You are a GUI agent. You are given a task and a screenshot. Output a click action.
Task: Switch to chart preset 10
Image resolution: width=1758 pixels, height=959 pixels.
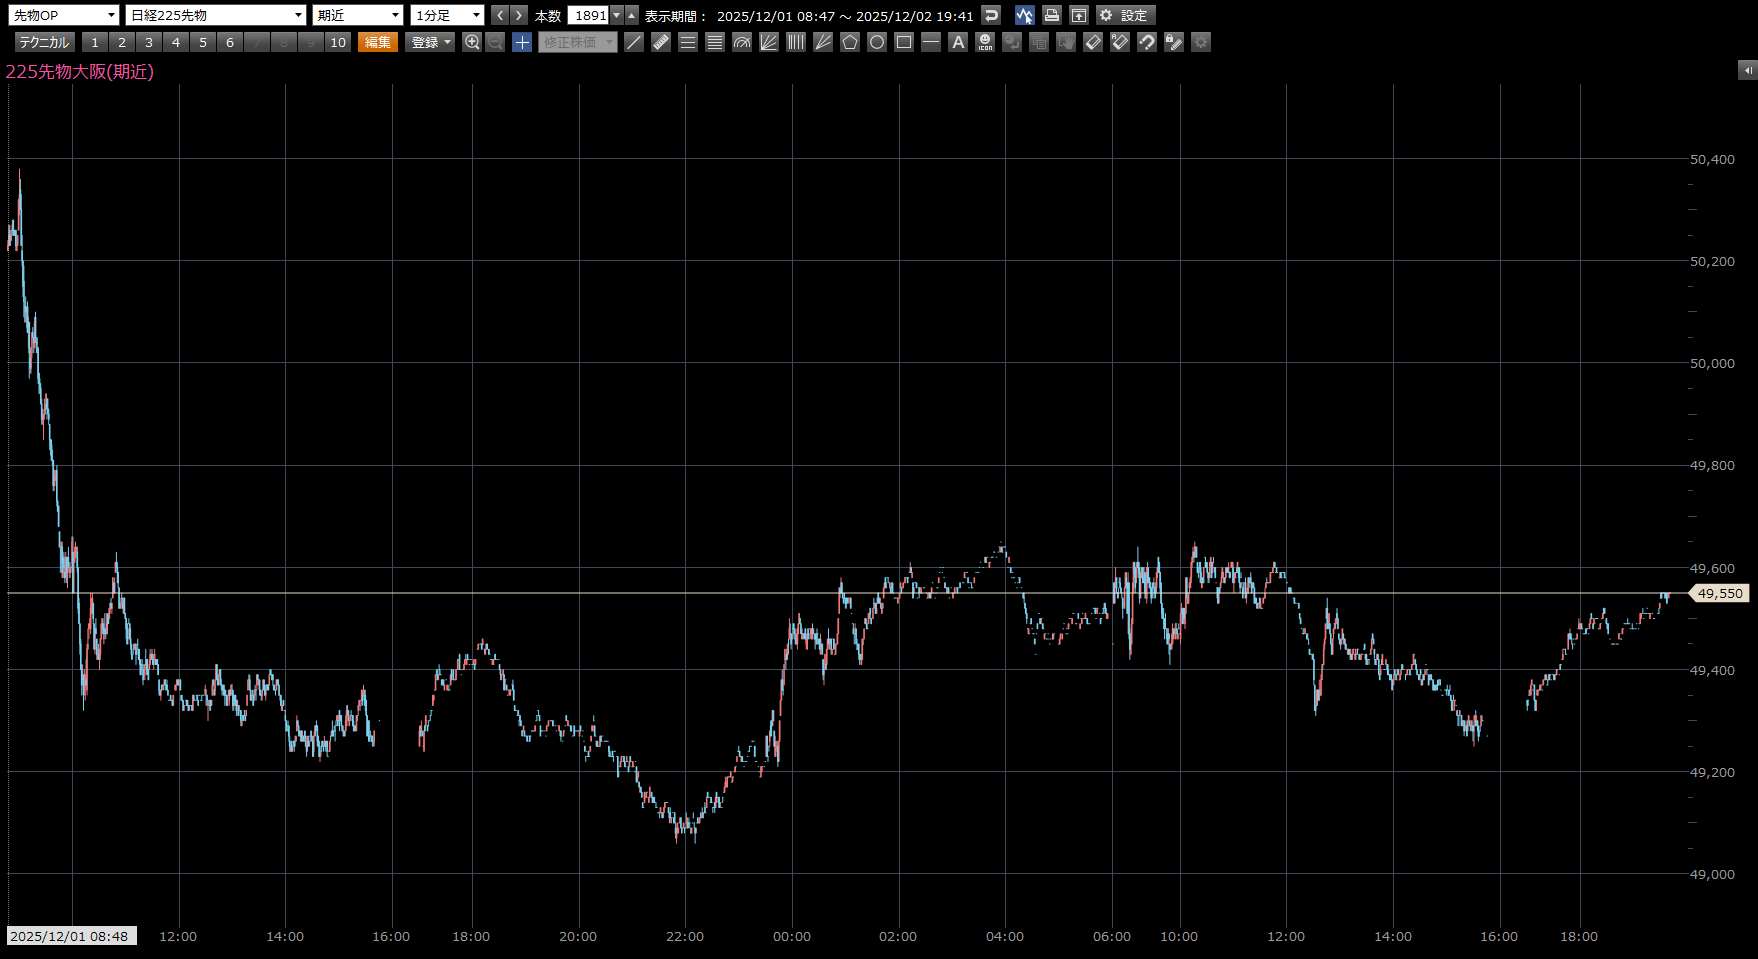tap(338, 42)
